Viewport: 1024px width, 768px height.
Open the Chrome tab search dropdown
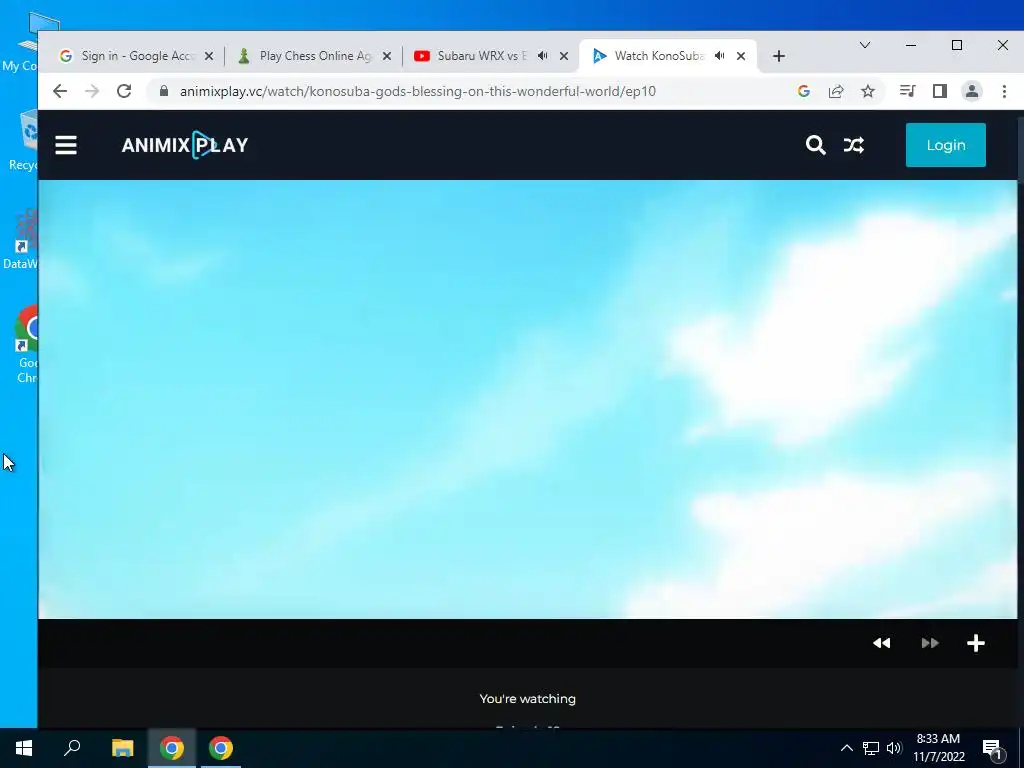(x=865, y=45)
